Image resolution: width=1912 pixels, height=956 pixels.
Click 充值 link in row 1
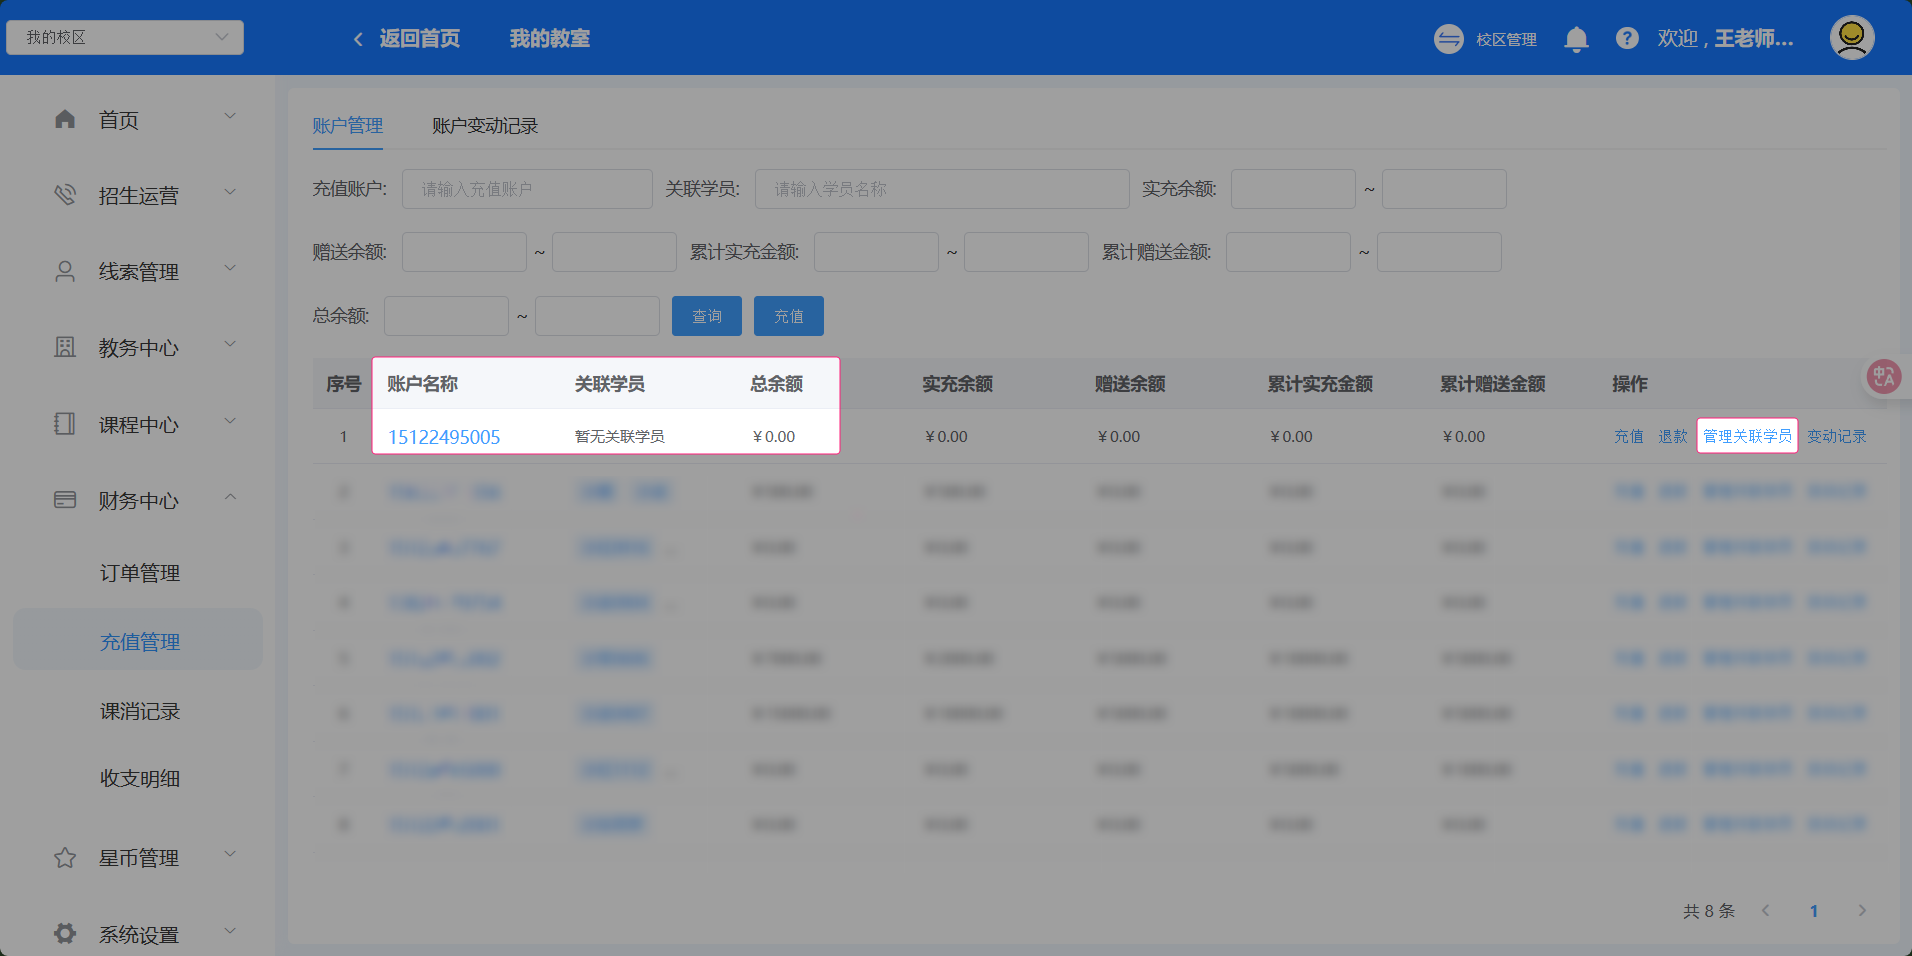(1629, 436)
